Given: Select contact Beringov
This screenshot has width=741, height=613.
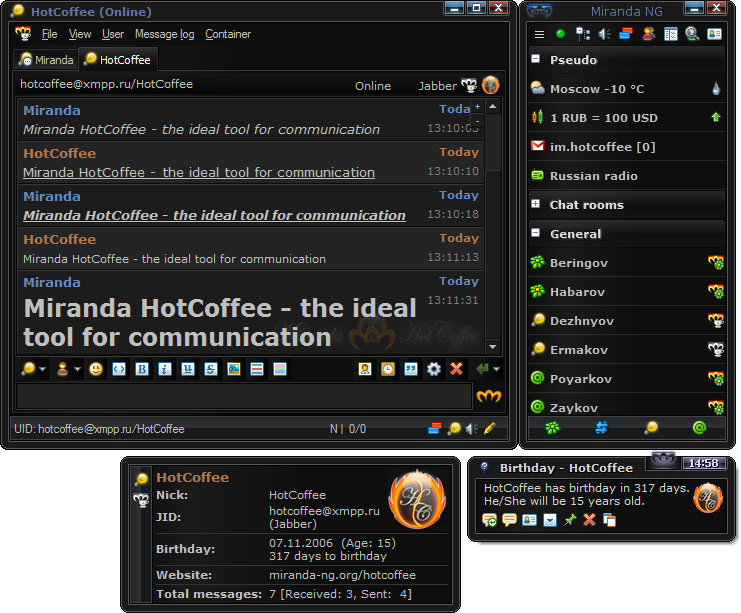Looking at the screenshot, I should 627,262.
